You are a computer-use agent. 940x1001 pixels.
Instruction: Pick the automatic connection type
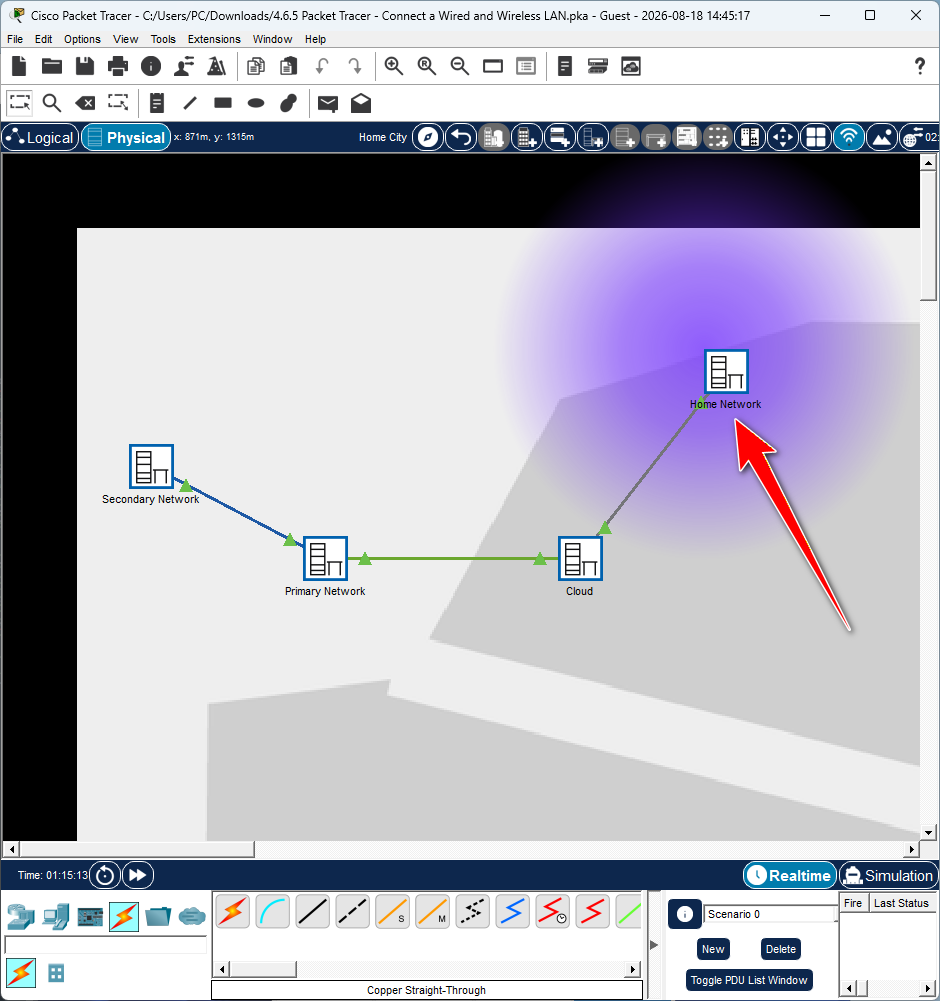[233, 911]
